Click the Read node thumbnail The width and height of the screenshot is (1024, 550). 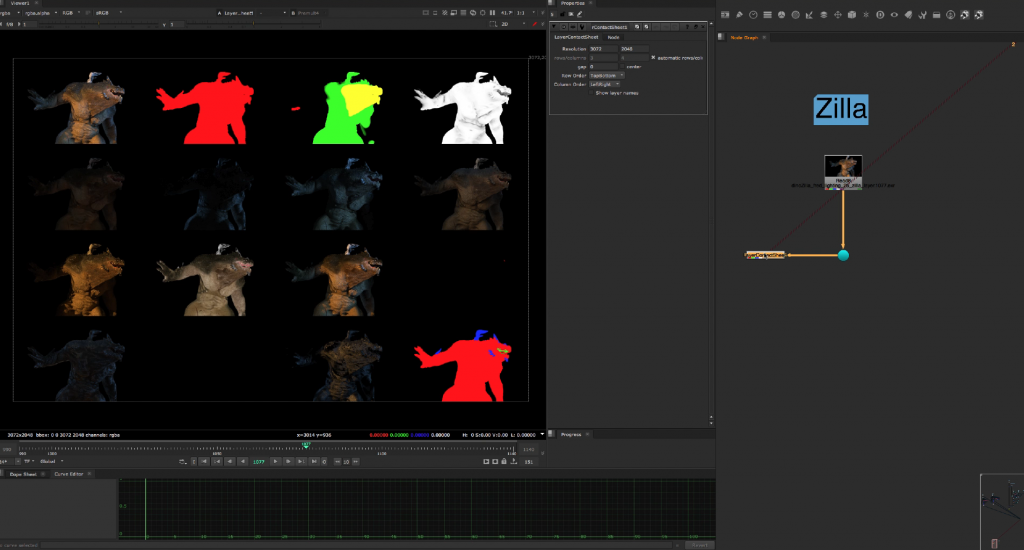[x=843, y=167]
